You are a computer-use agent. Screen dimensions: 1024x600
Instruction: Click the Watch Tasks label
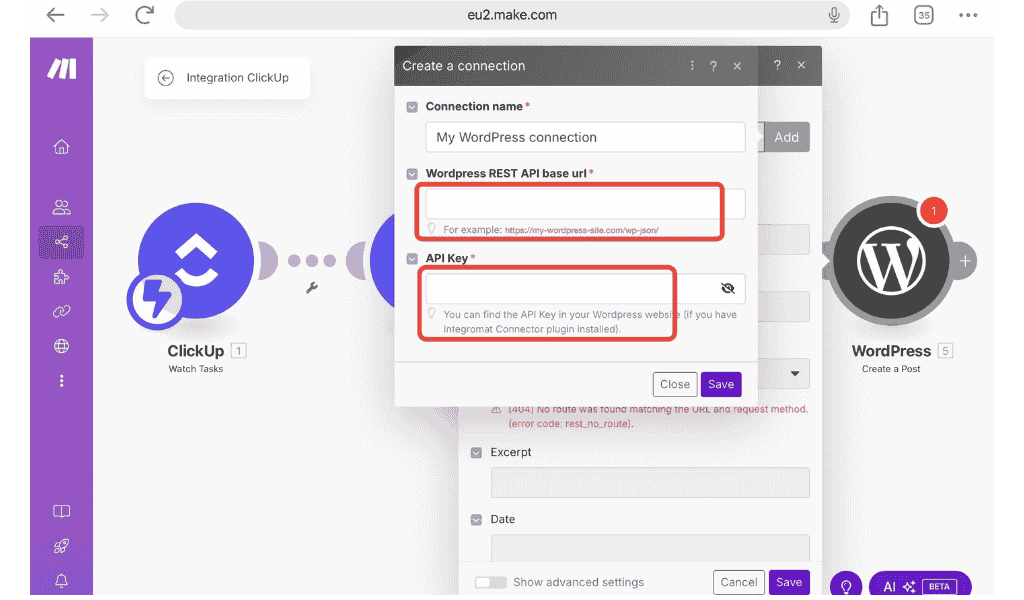coord(195,369)
